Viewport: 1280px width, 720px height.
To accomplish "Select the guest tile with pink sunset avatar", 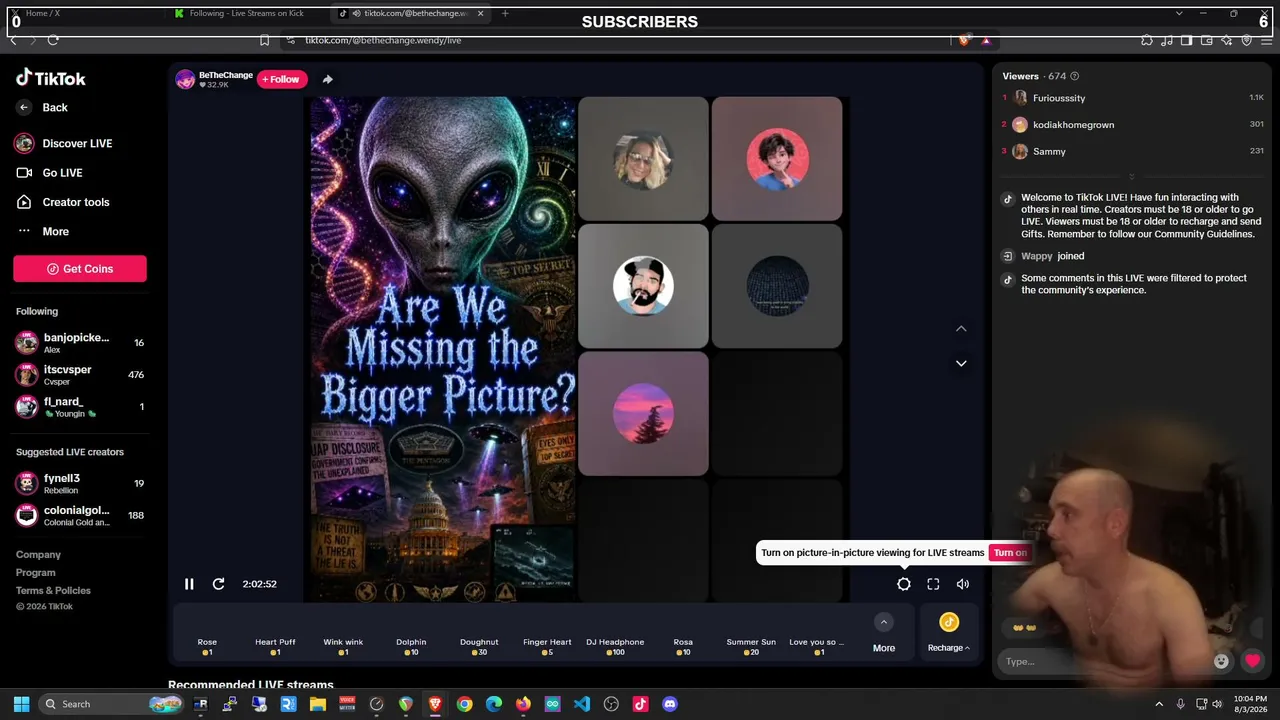I will 643,414.
